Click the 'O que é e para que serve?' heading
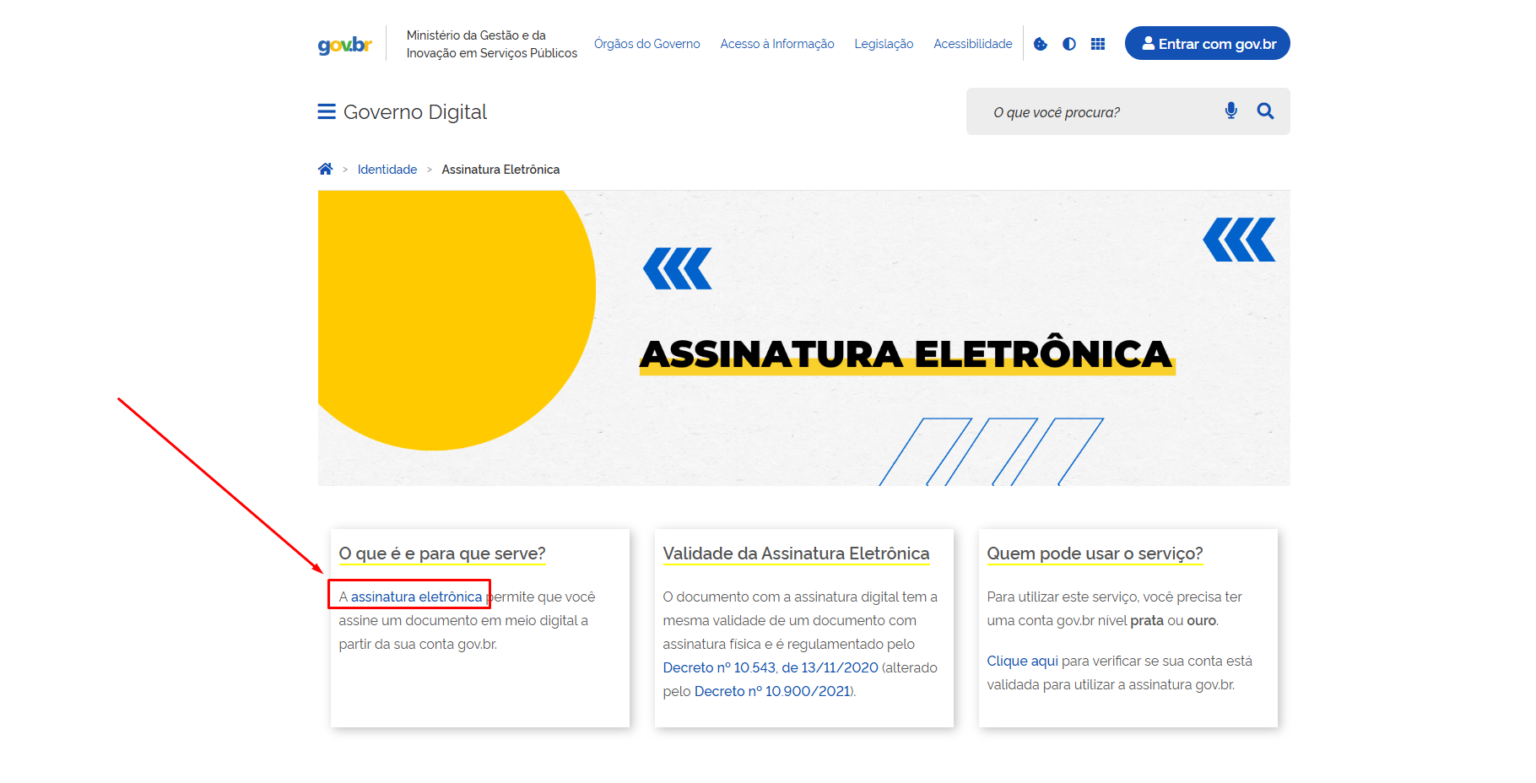The image size is (1536, 783). coord(442,554)
